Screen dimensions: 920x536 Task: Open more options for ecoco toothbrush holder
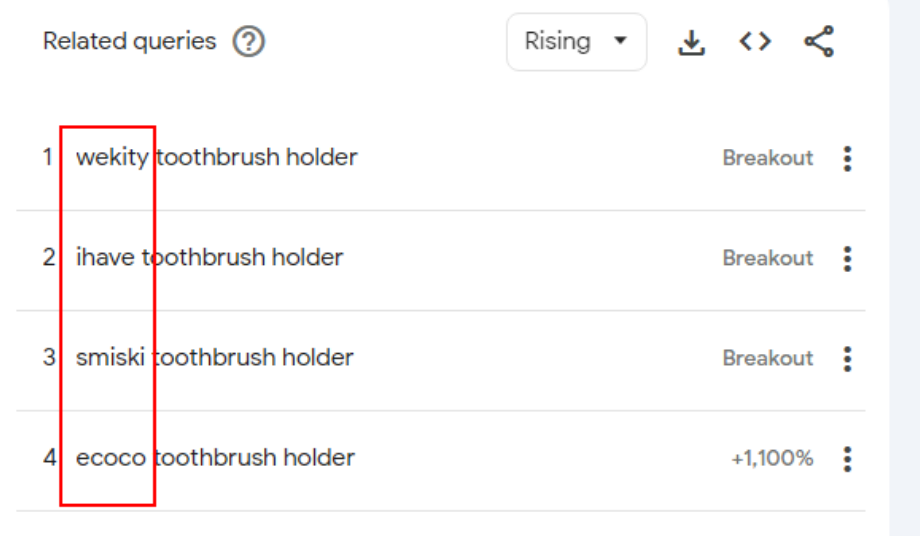pyautogui.click(x=847, y=459)
